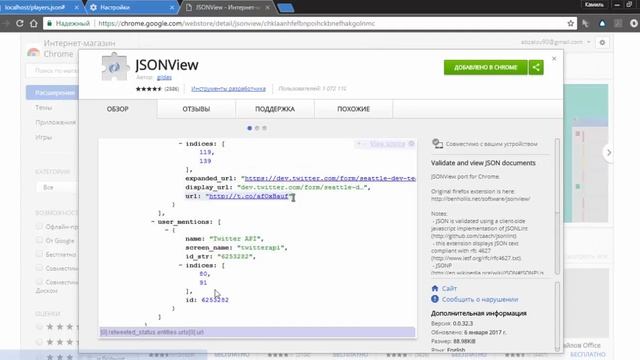The height and width of the screenshot is (360, 640).
Task: Click the web store search field
Action: tap(53, 71)
